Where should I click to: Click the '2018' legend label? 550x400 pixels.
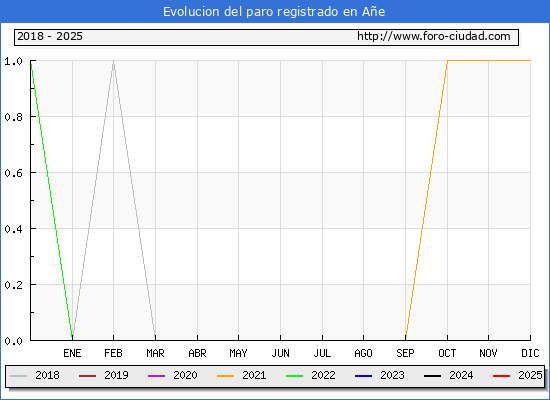47,375
